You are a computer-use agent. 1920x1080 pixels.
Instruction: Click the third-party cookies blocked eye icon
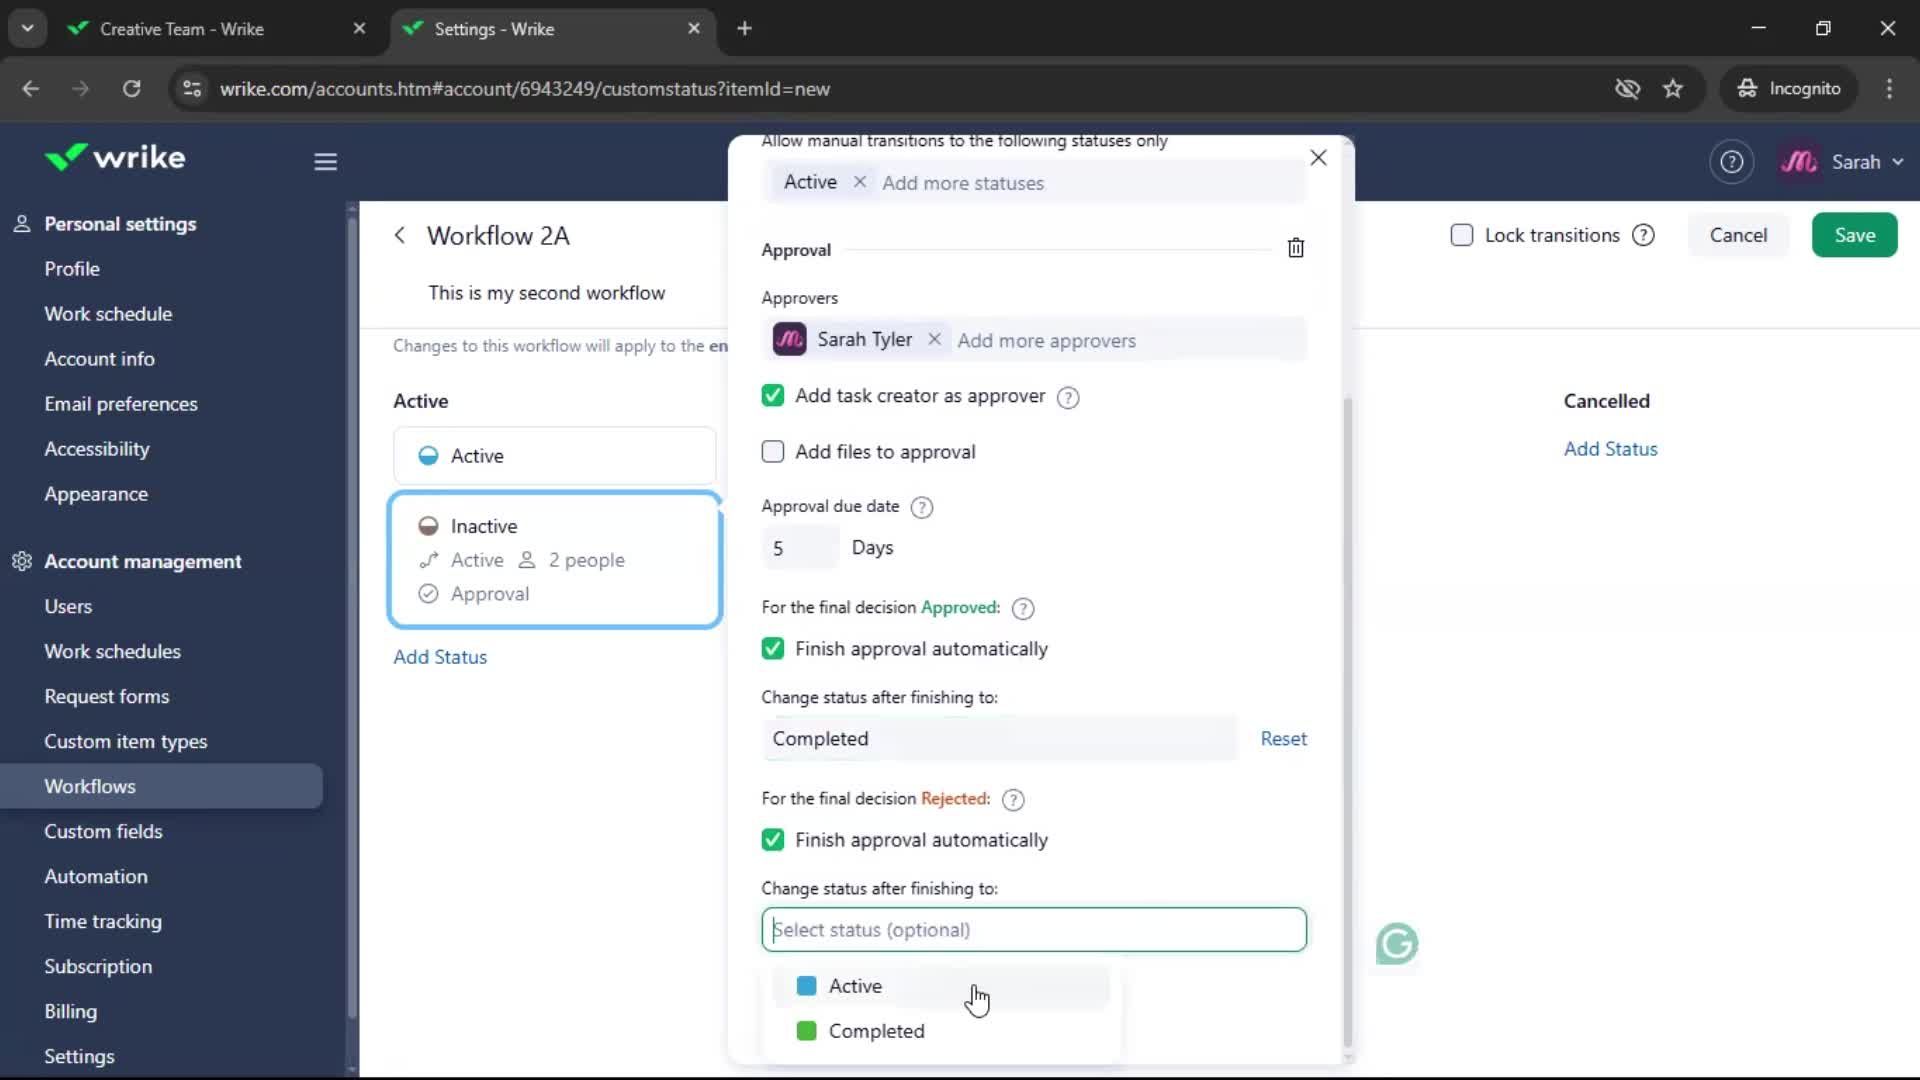[1627, 89]
